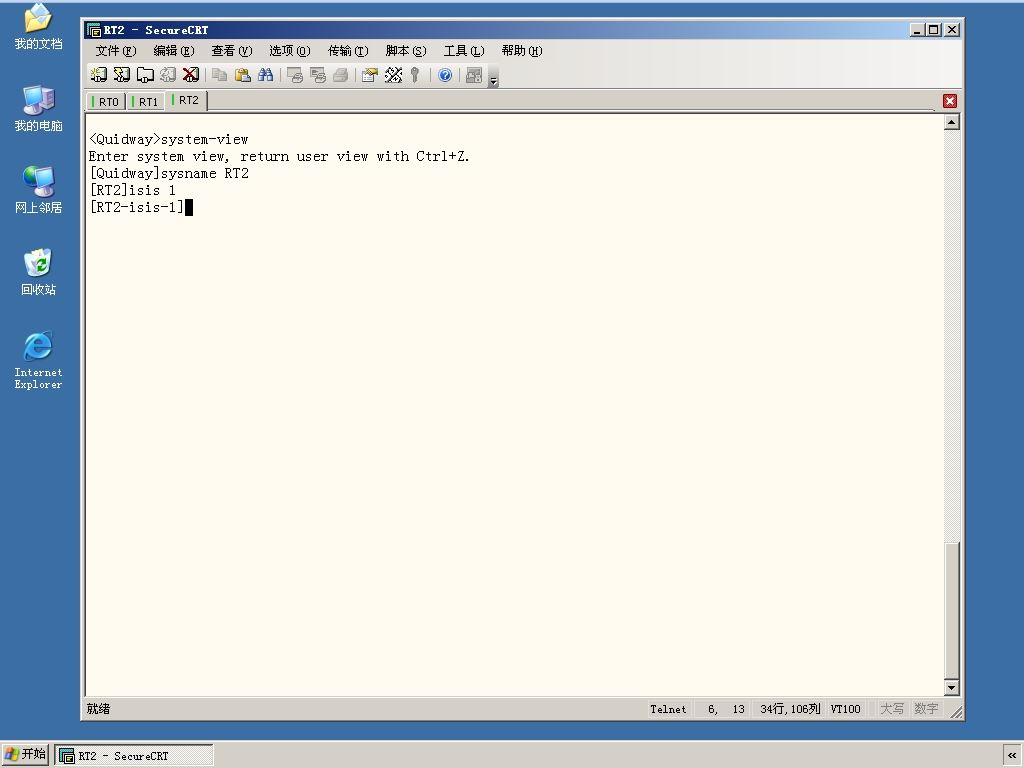Screen dimensions: 1024x768
Task: Click the '<Quidway>system-view' line
Action: click(168, 139)
